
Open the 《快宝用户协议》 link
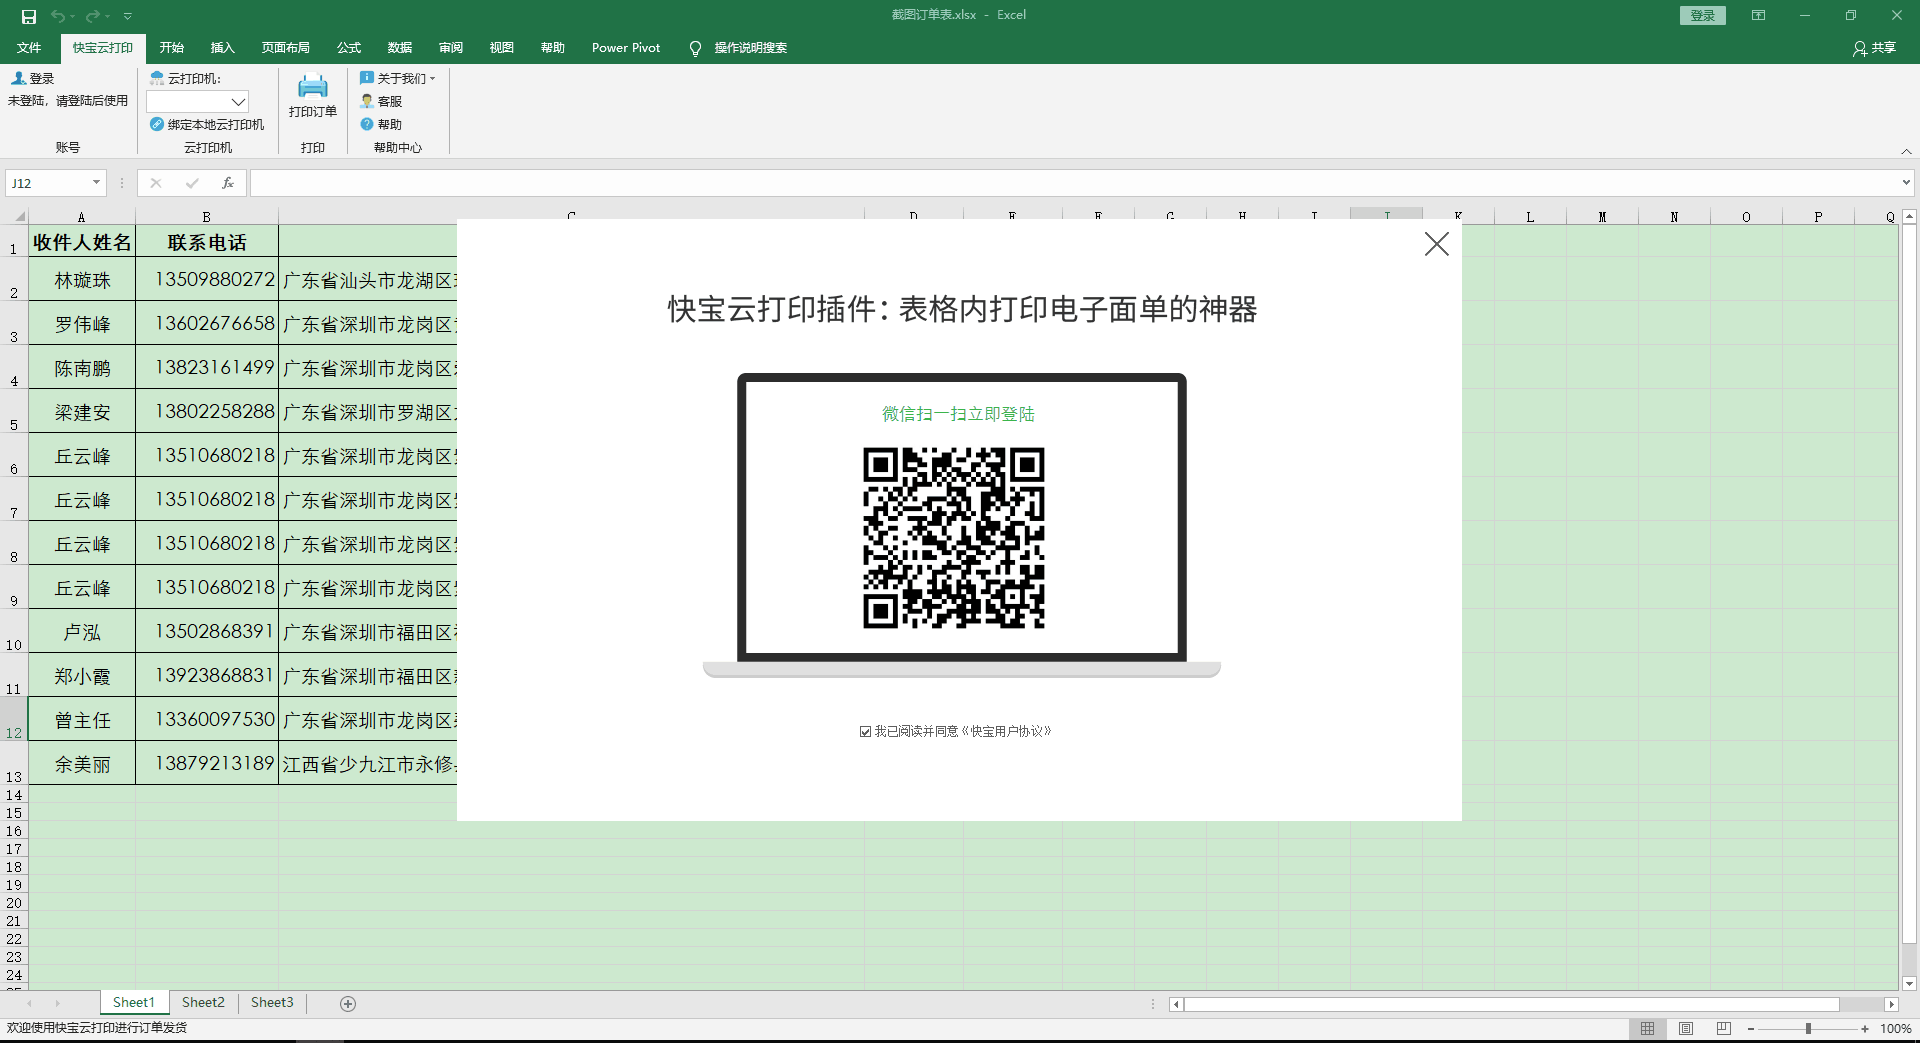pos(1006,732)
